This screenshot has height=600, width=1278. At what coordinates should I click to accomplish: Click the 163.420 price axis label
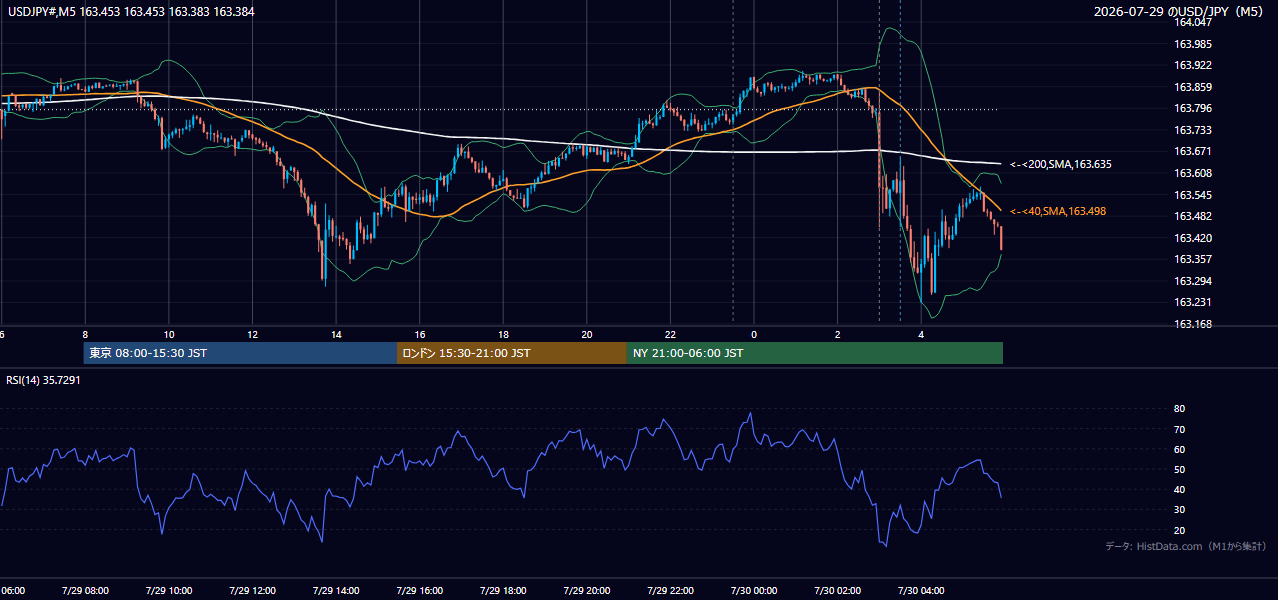(x=1193, y=238)
